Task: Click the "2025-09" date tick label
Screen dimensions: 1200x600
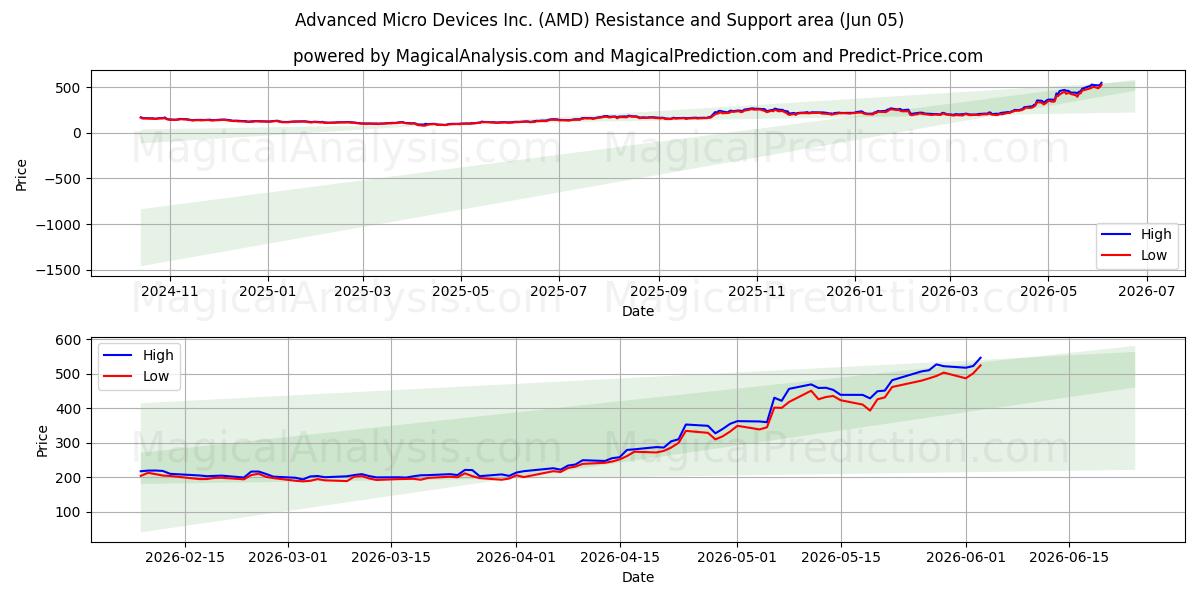Action: (659, 291)
